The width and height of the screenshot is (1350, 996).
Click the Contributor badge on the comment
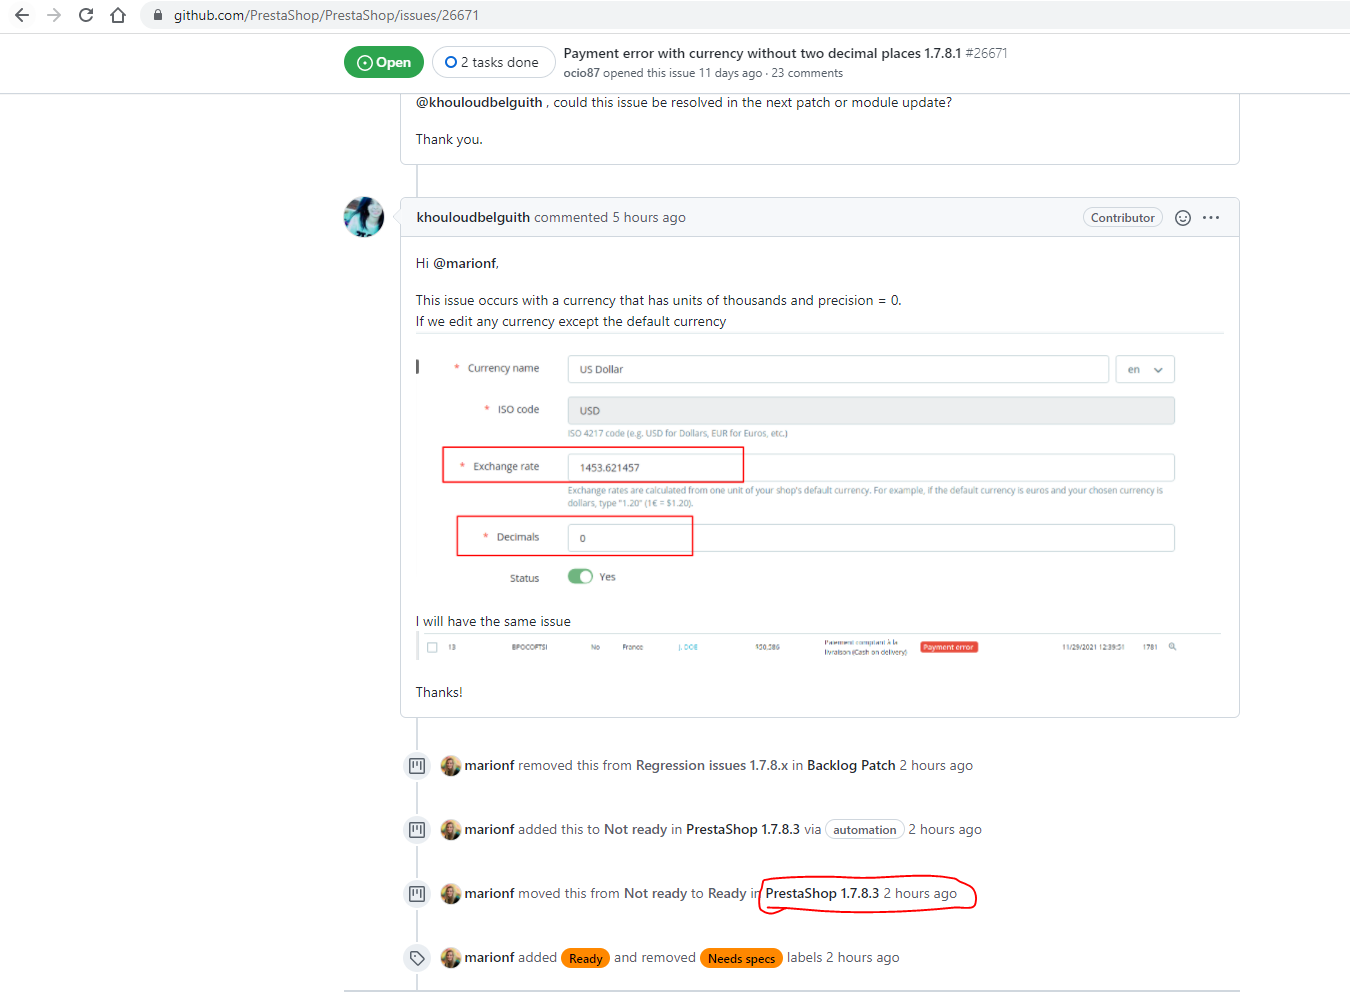tap(1122, 217)
